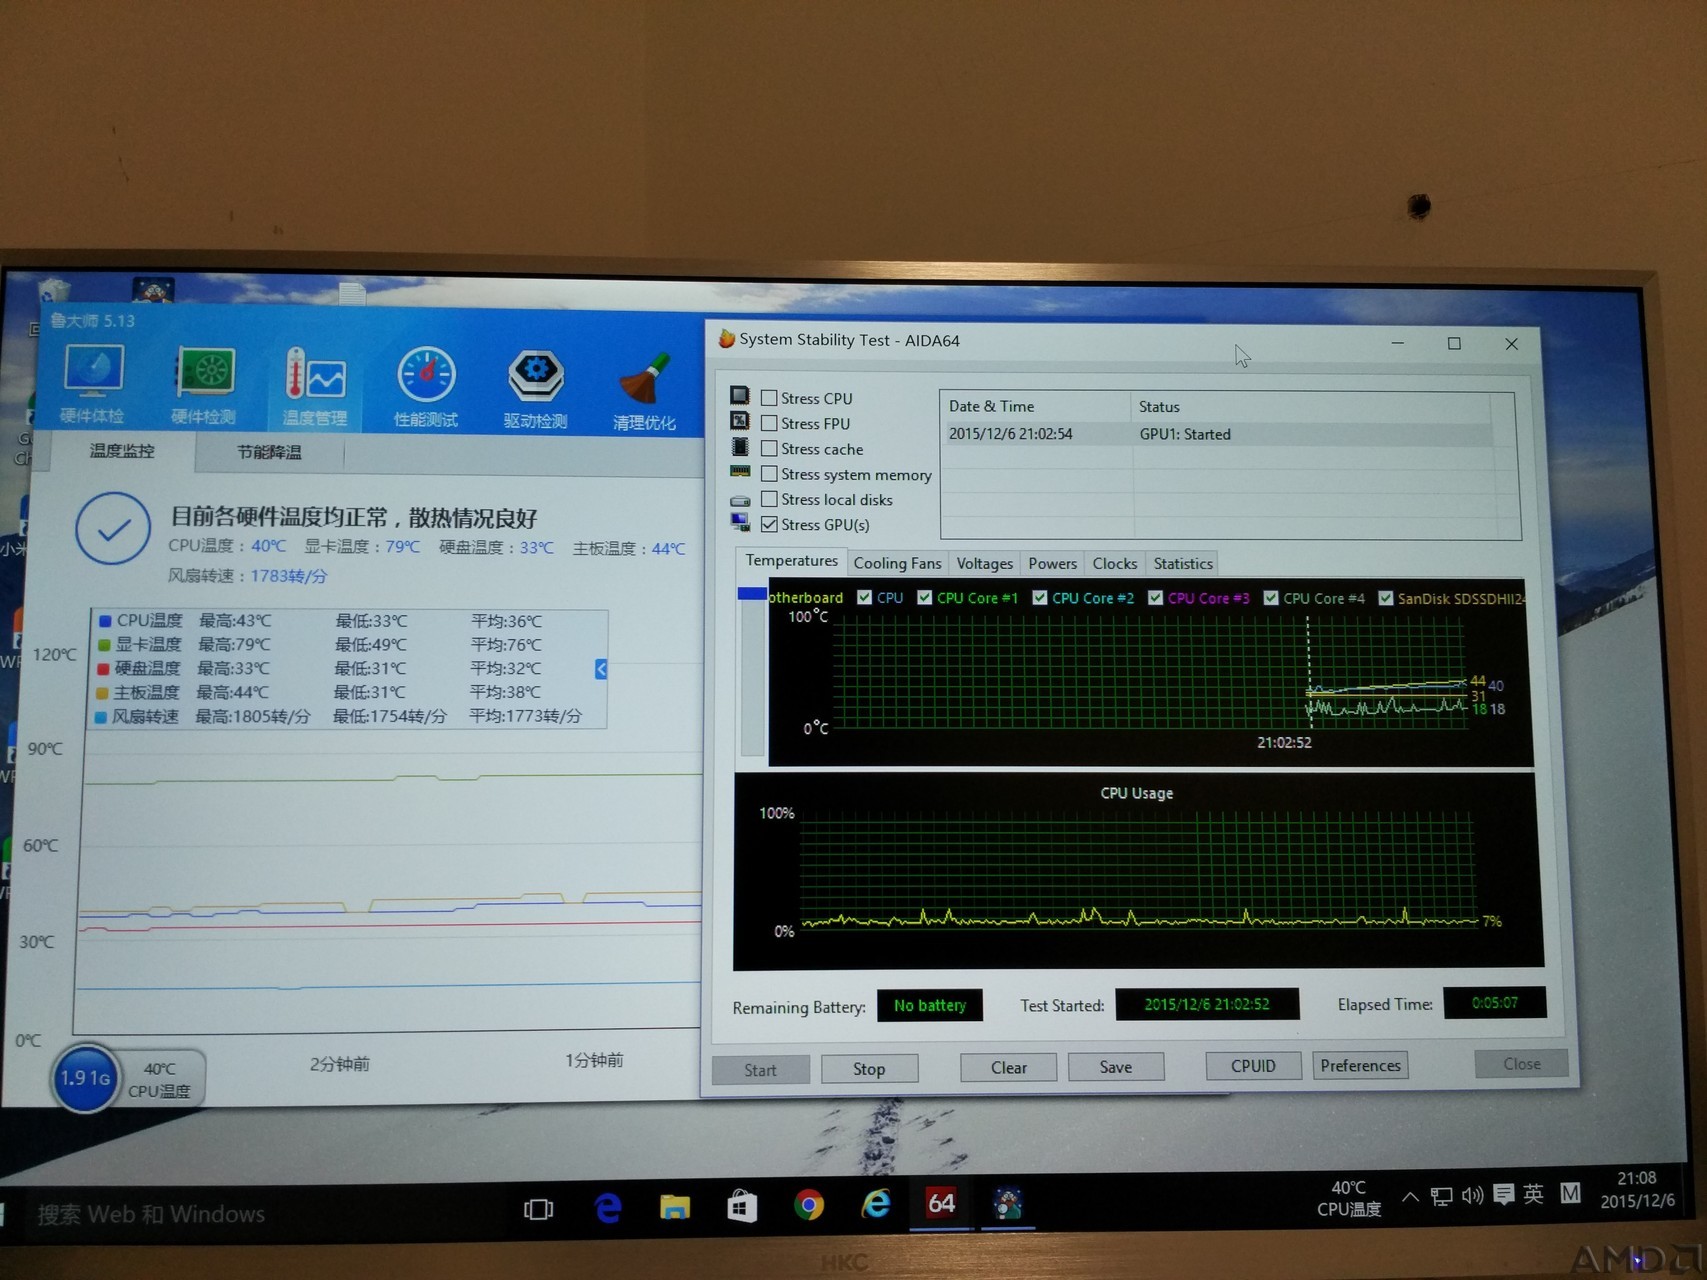This screenshot has height=1280, width=1707.
Task: Open the Cooling Fans tab
Action: pos(897,564)
